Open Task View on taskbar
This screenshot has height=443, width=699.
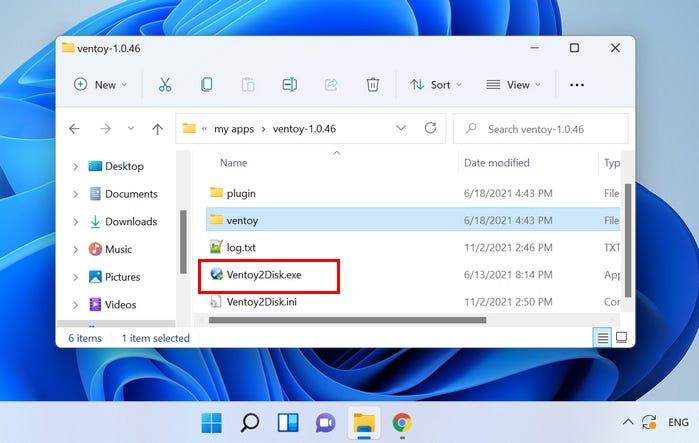(x=288, y=422)
